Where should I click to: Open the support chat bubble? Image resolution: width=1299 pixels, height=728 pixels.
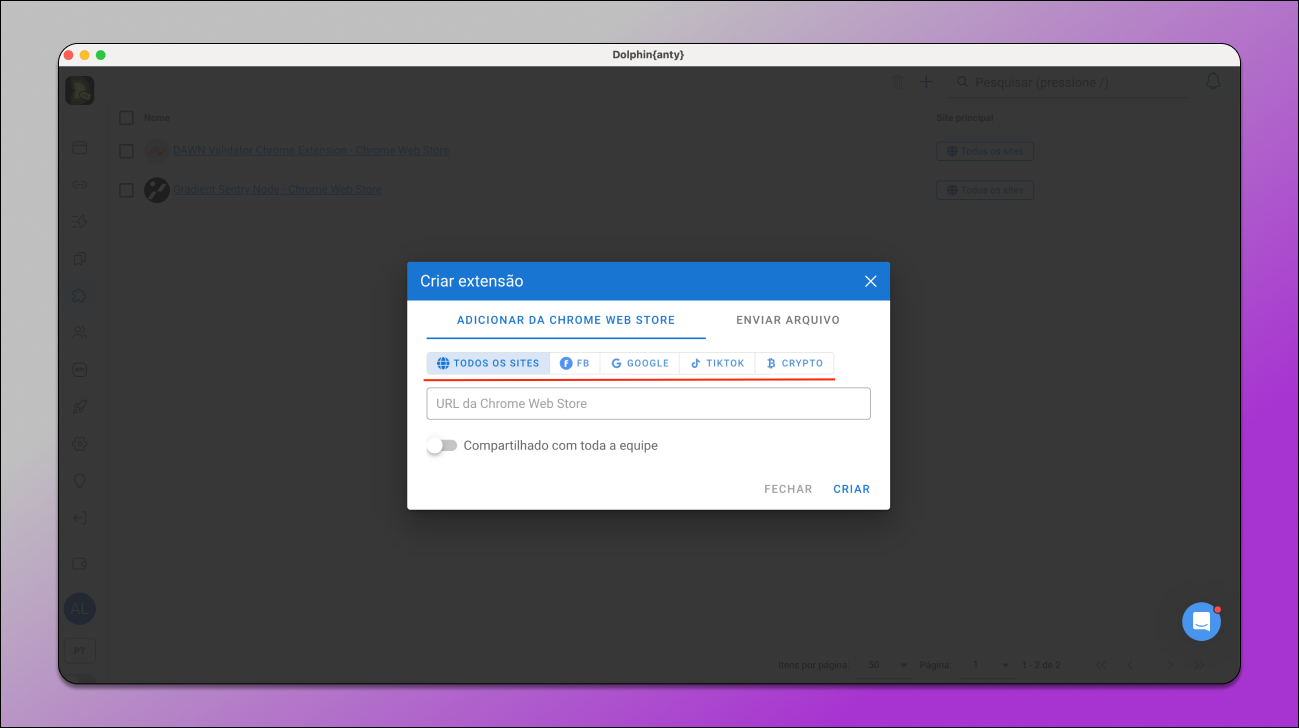(x=1201, y=621)
